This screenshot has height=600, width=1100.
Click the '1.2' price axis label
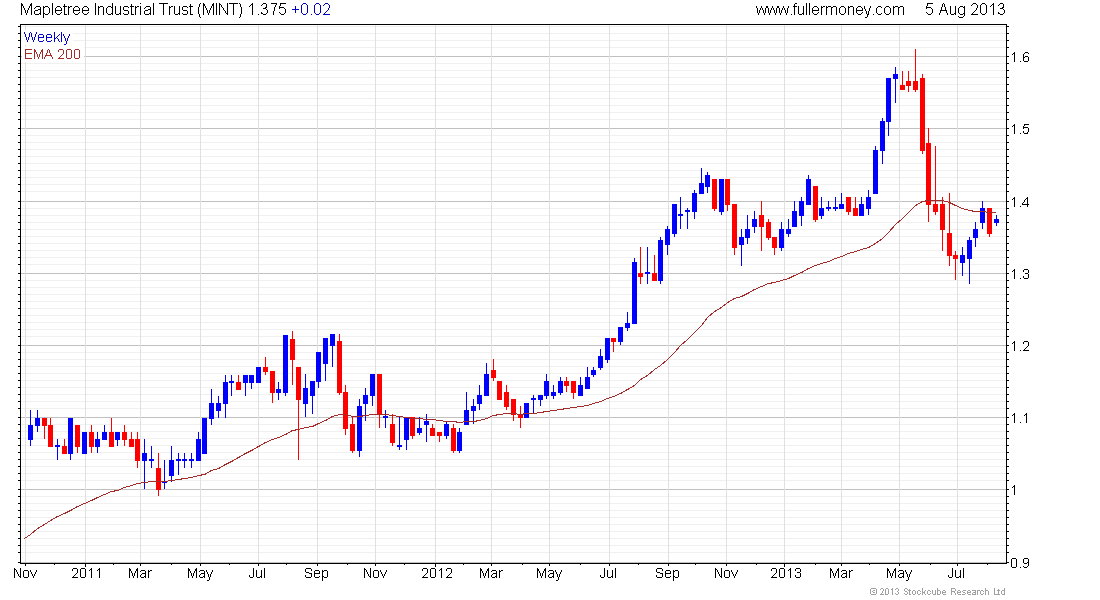1021,346
